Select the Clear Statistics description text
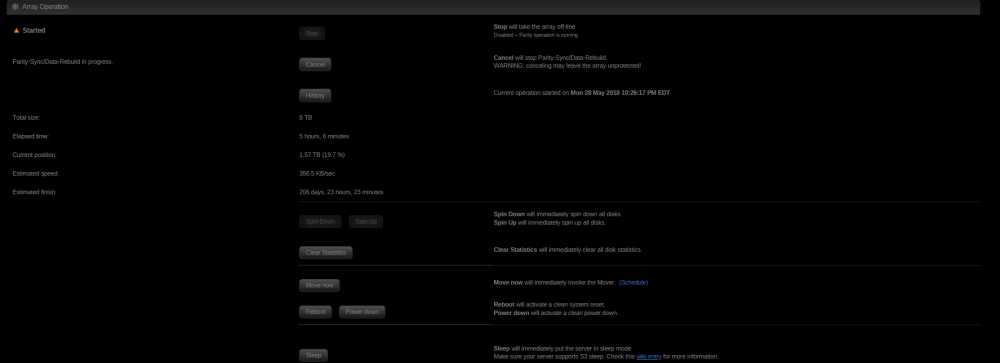Viewport: 1000px width, 363px height. tap(568, 250)
